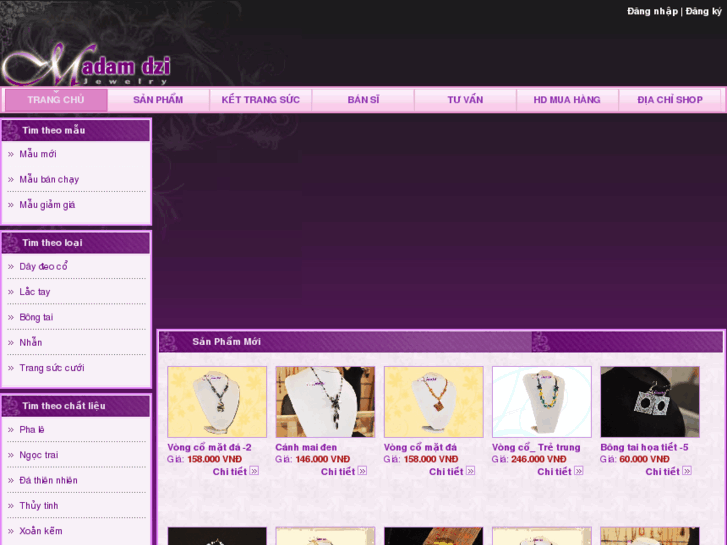This screenshot has width=727, height=545.
Task: Filter by Xoắn kẽm material
Action: pyautogui.click(x=40, y=531)
